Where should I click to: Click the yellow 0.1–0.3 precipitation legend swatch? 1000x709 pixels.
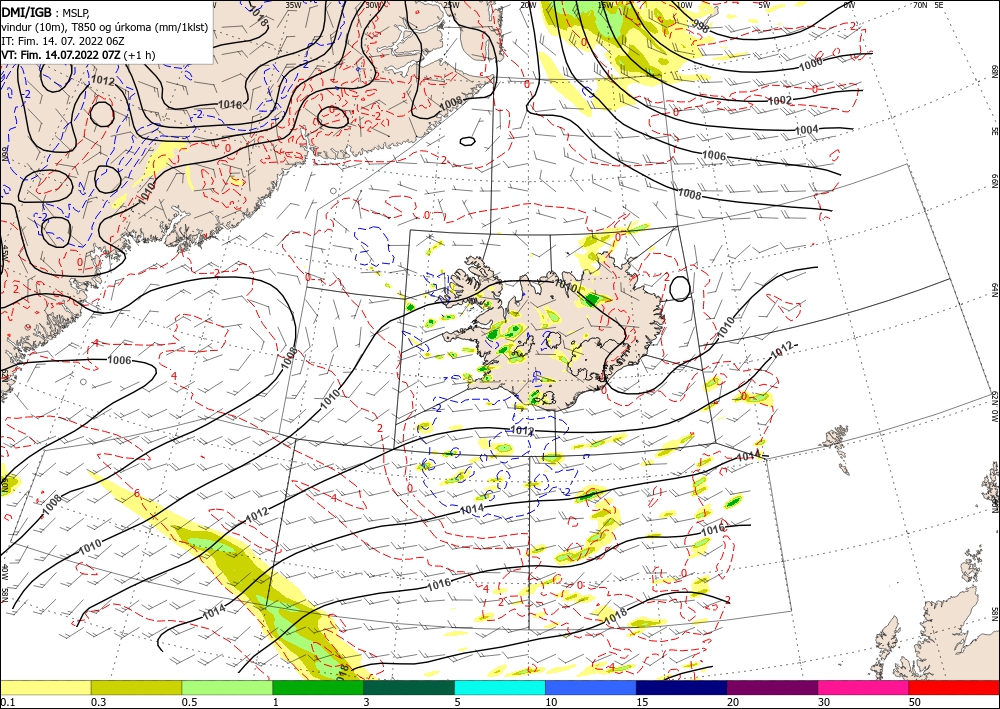[45, 687]
